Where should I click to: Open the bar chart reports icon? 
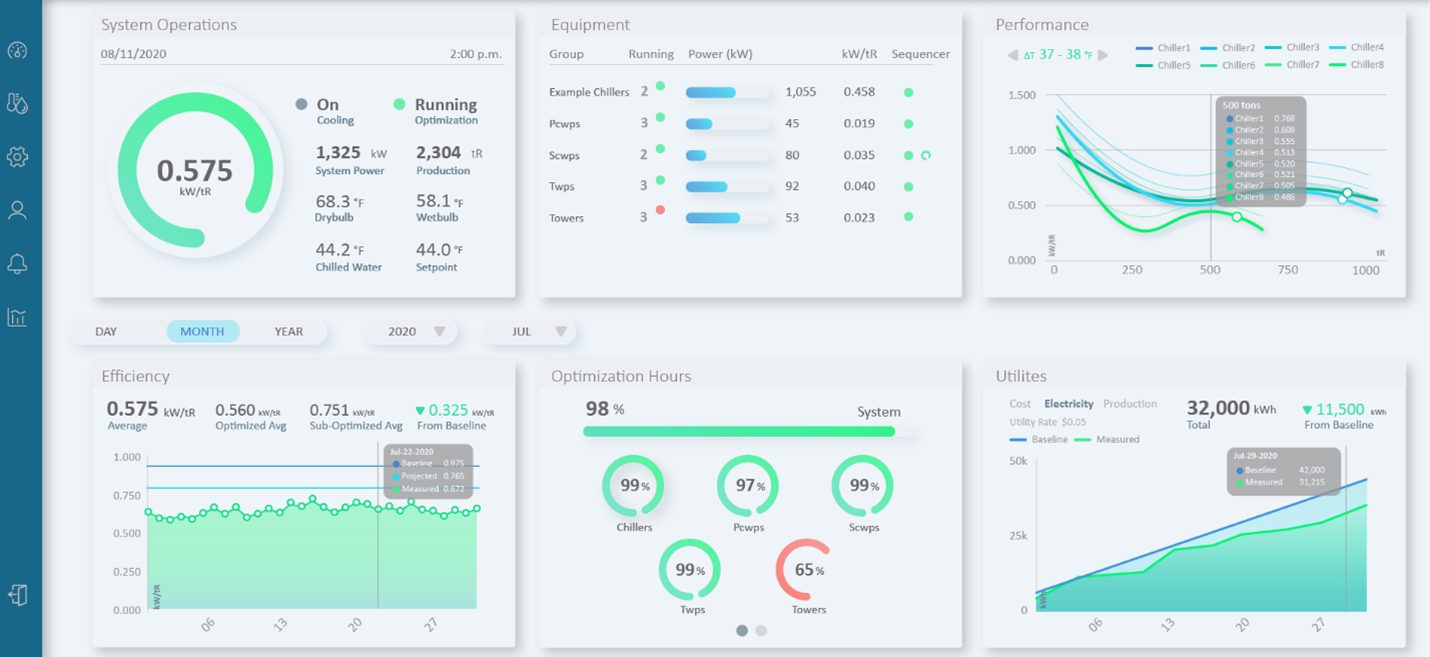pyautogui.click(x=17, y=317)
